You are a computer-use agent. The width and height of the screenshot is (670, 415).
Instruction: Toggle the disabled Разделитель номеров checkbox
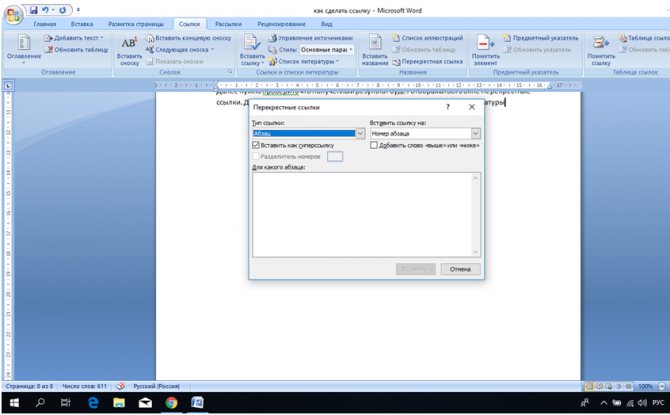tap(256, 156)
